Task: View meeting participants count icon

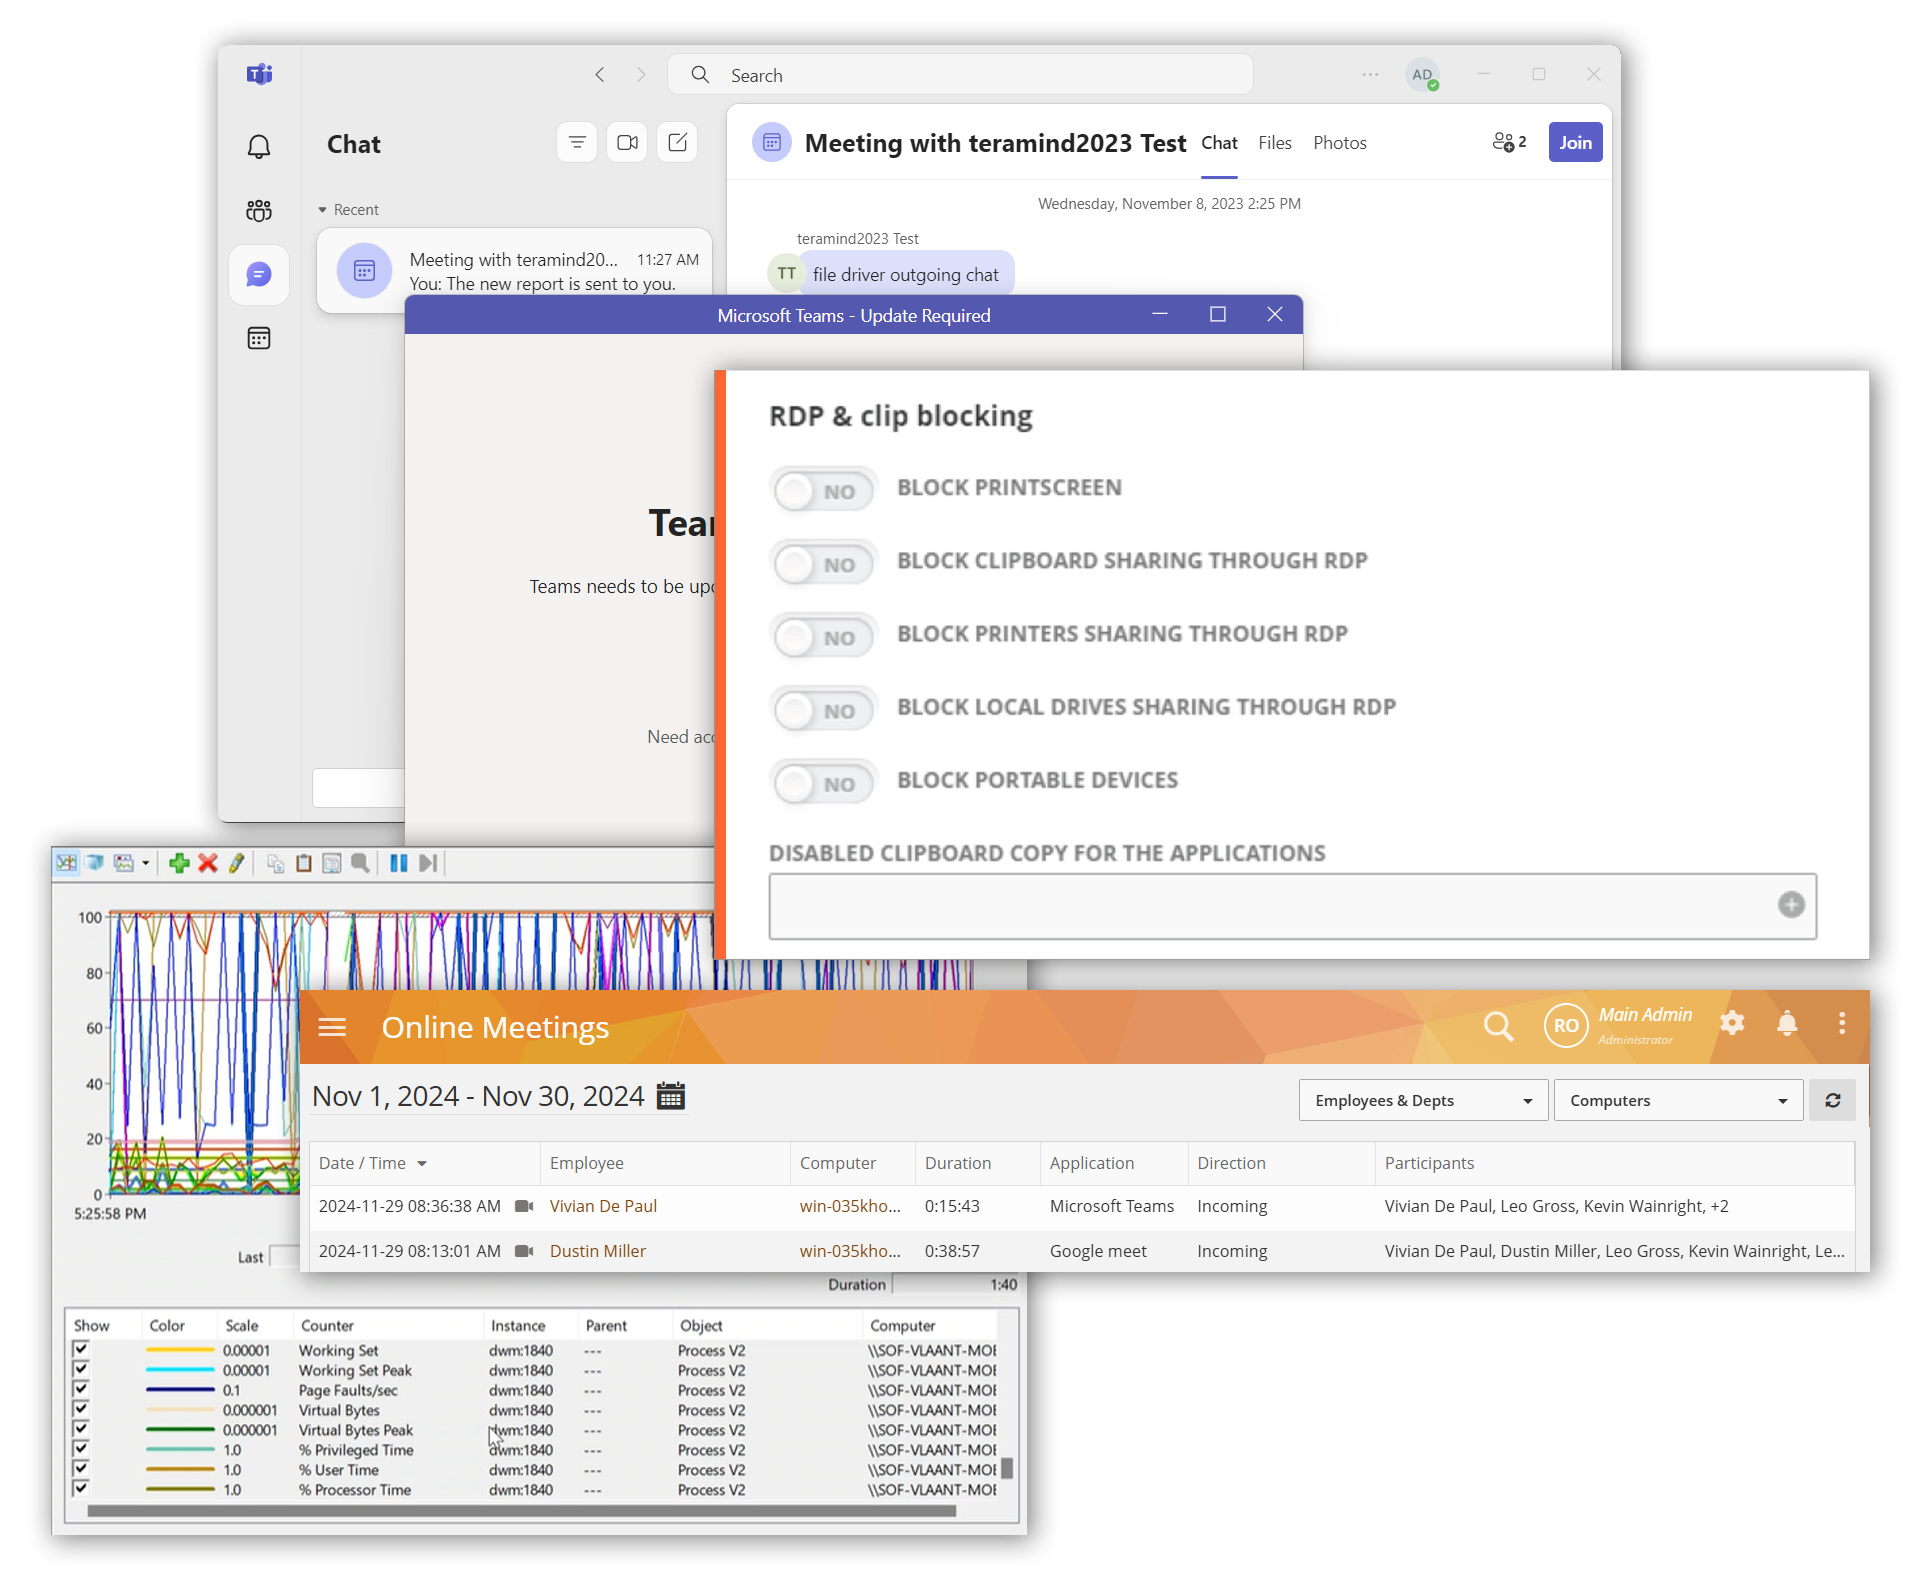Action: [x=1509, y=142]
